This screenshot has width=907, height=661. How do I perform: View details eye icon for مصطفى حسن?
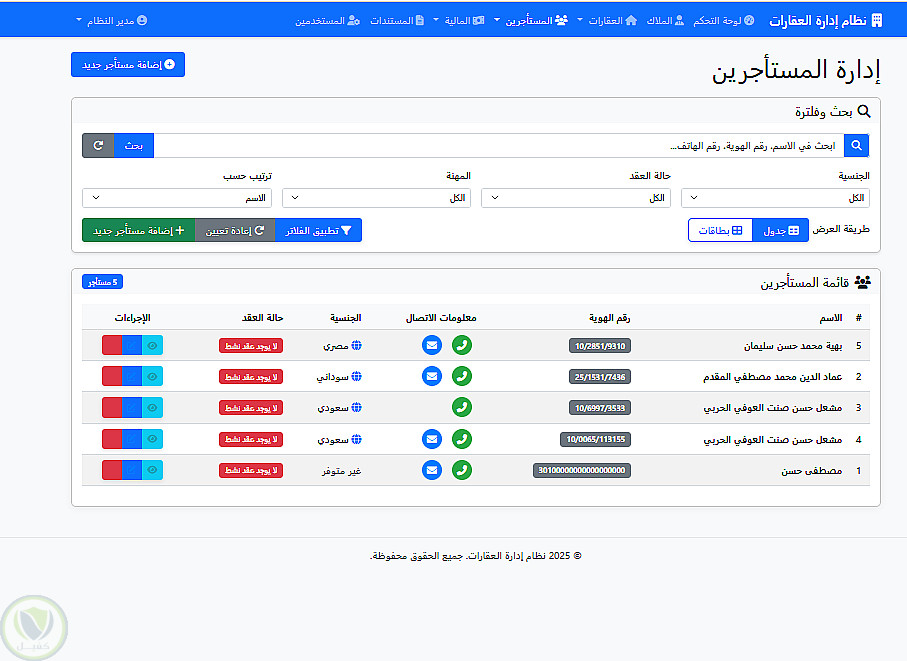click(153, 470)
